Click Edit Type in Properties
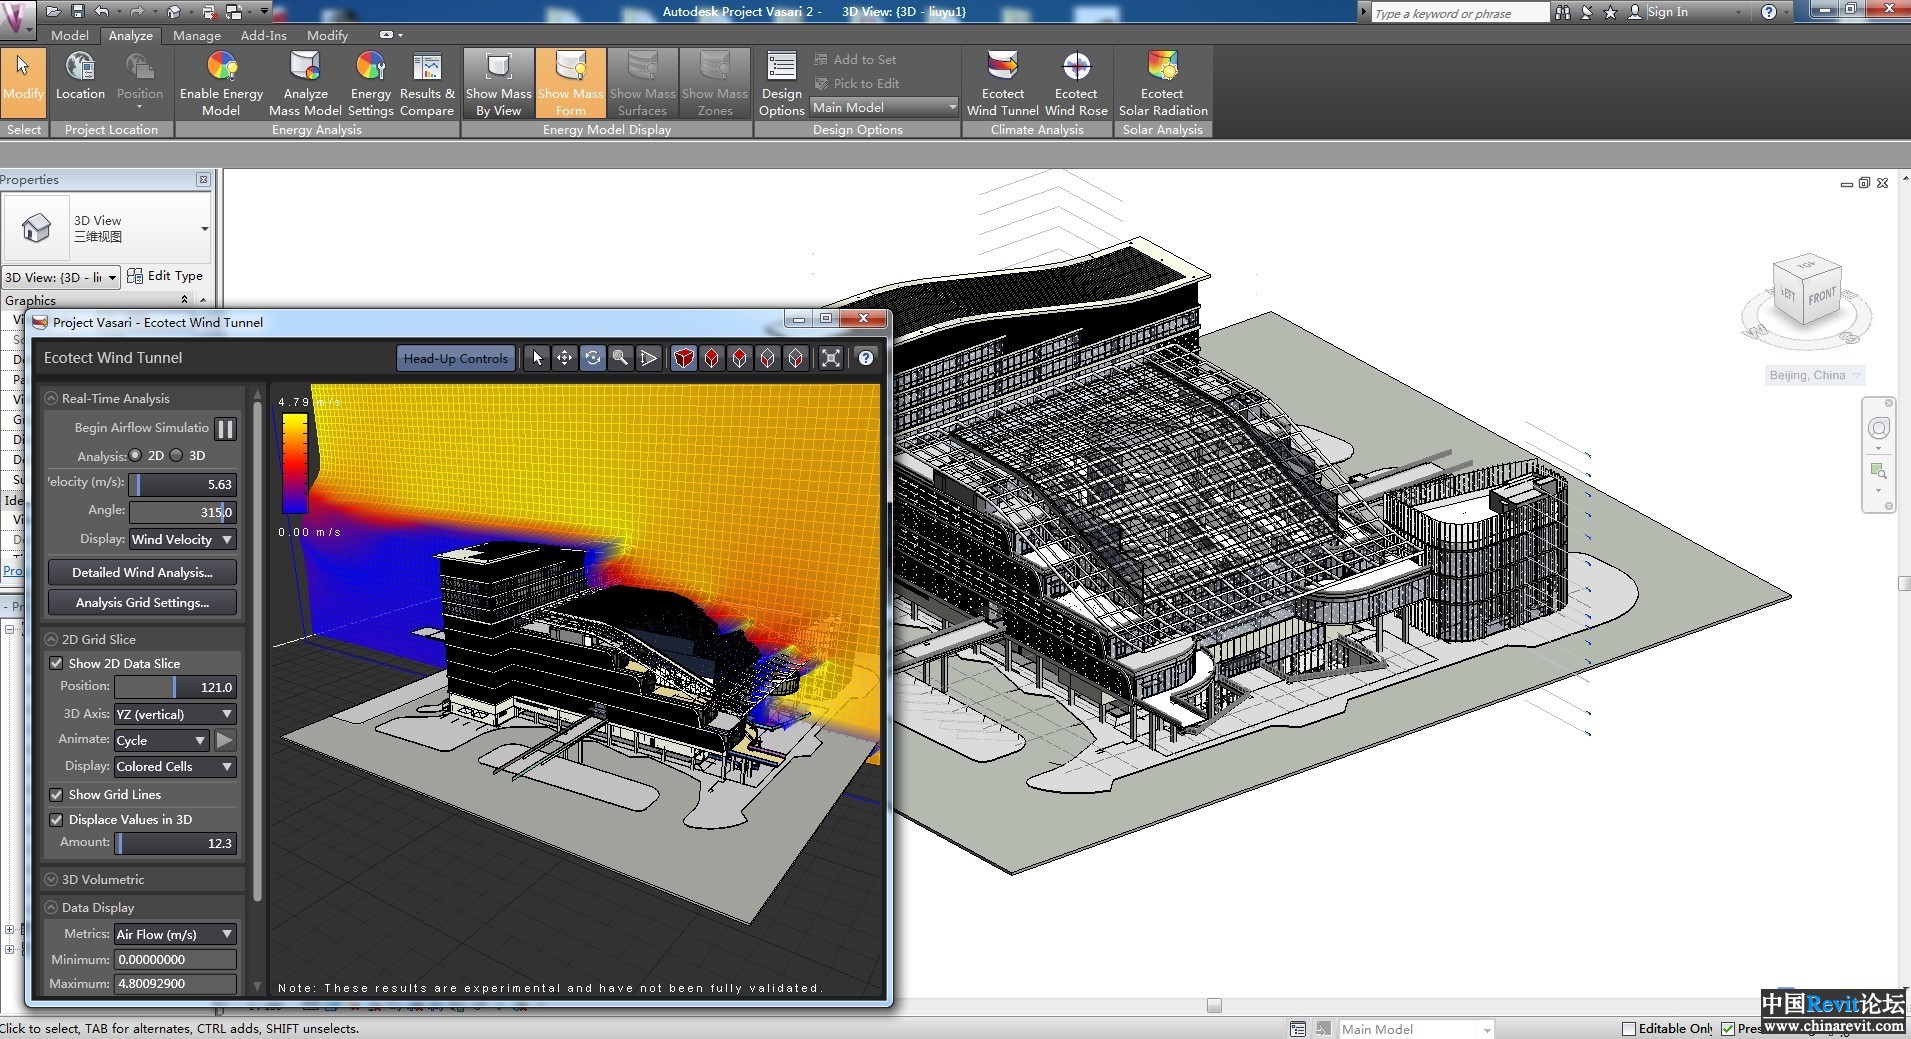The height and width of the screenshot is (1039, 1911). click(165, 276)
